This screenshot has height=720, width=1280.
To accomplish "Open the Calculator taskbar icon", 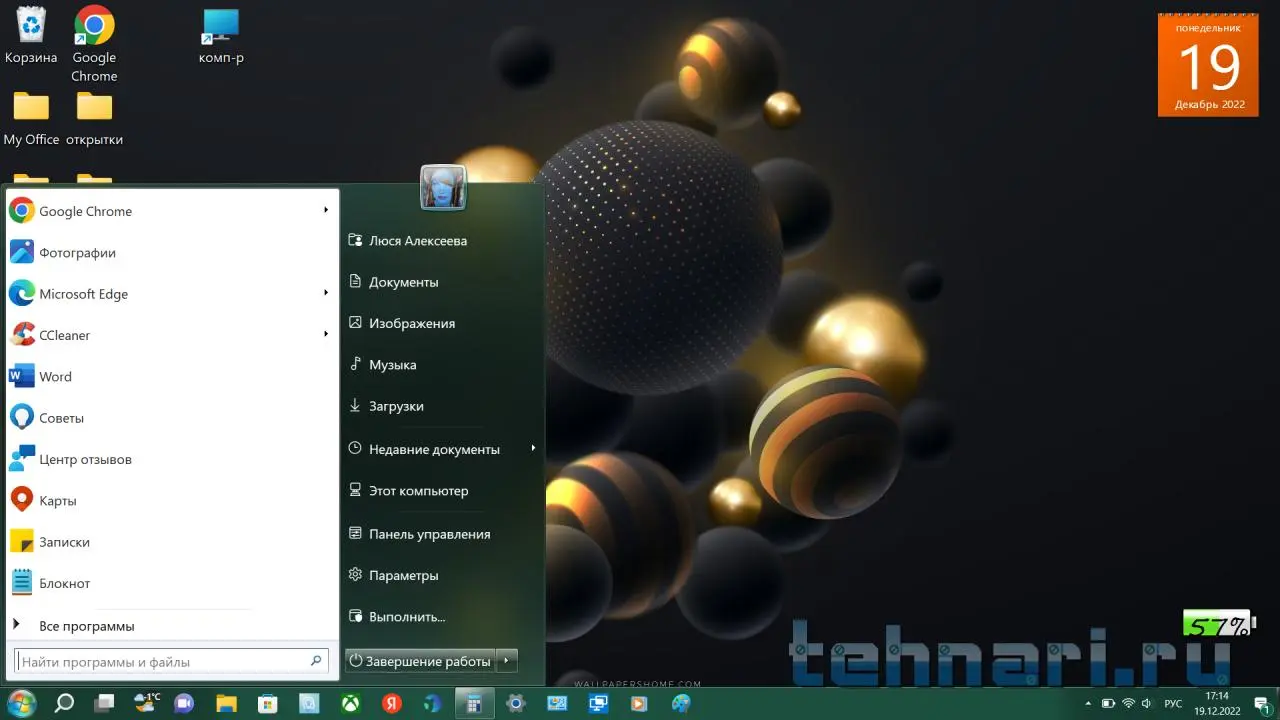I will 474,703.
